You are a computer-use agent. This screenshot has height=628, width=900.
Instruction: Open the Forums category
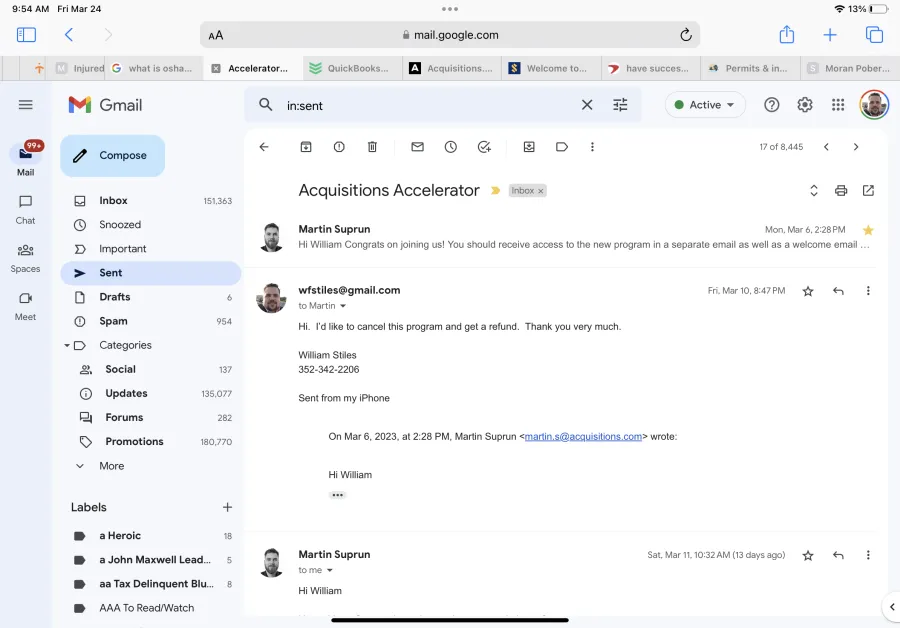tap(151, 418)
